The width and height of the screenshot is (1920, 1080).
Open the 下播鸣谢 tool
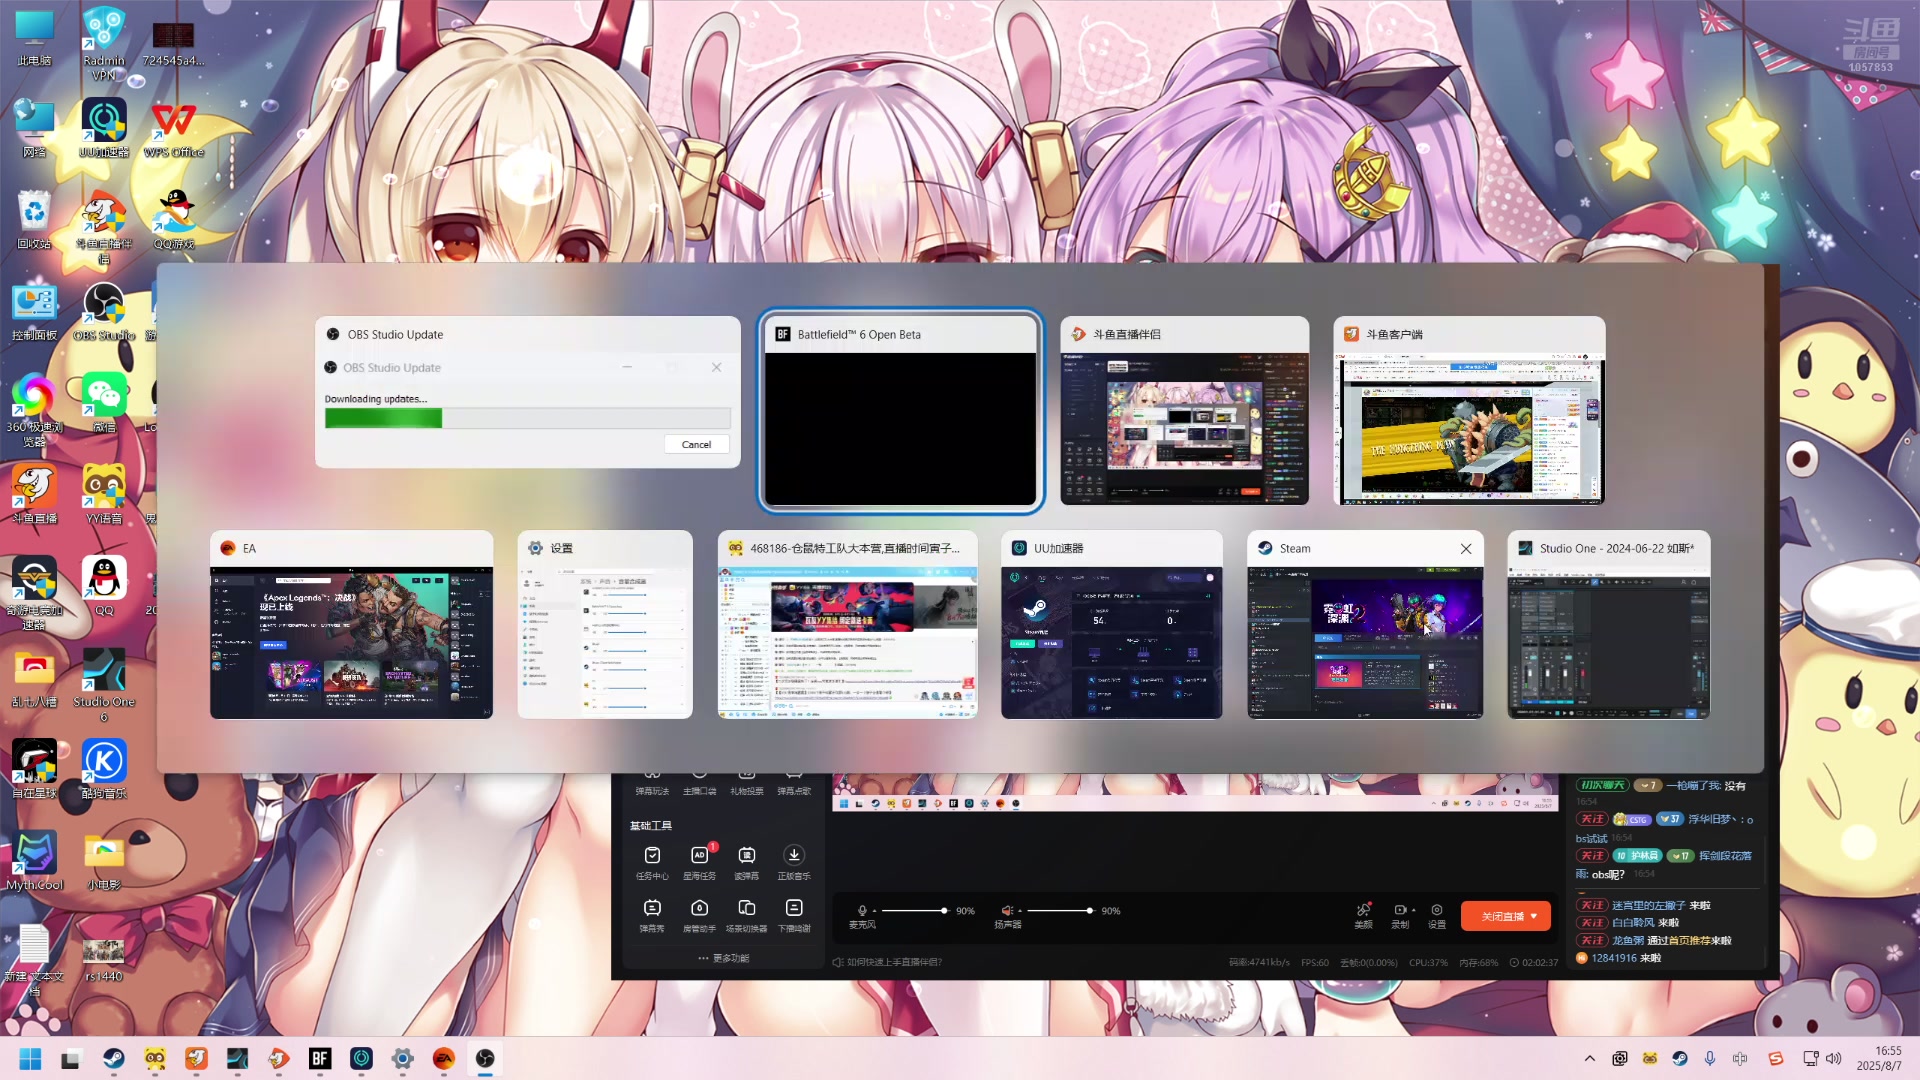(794, 915)
